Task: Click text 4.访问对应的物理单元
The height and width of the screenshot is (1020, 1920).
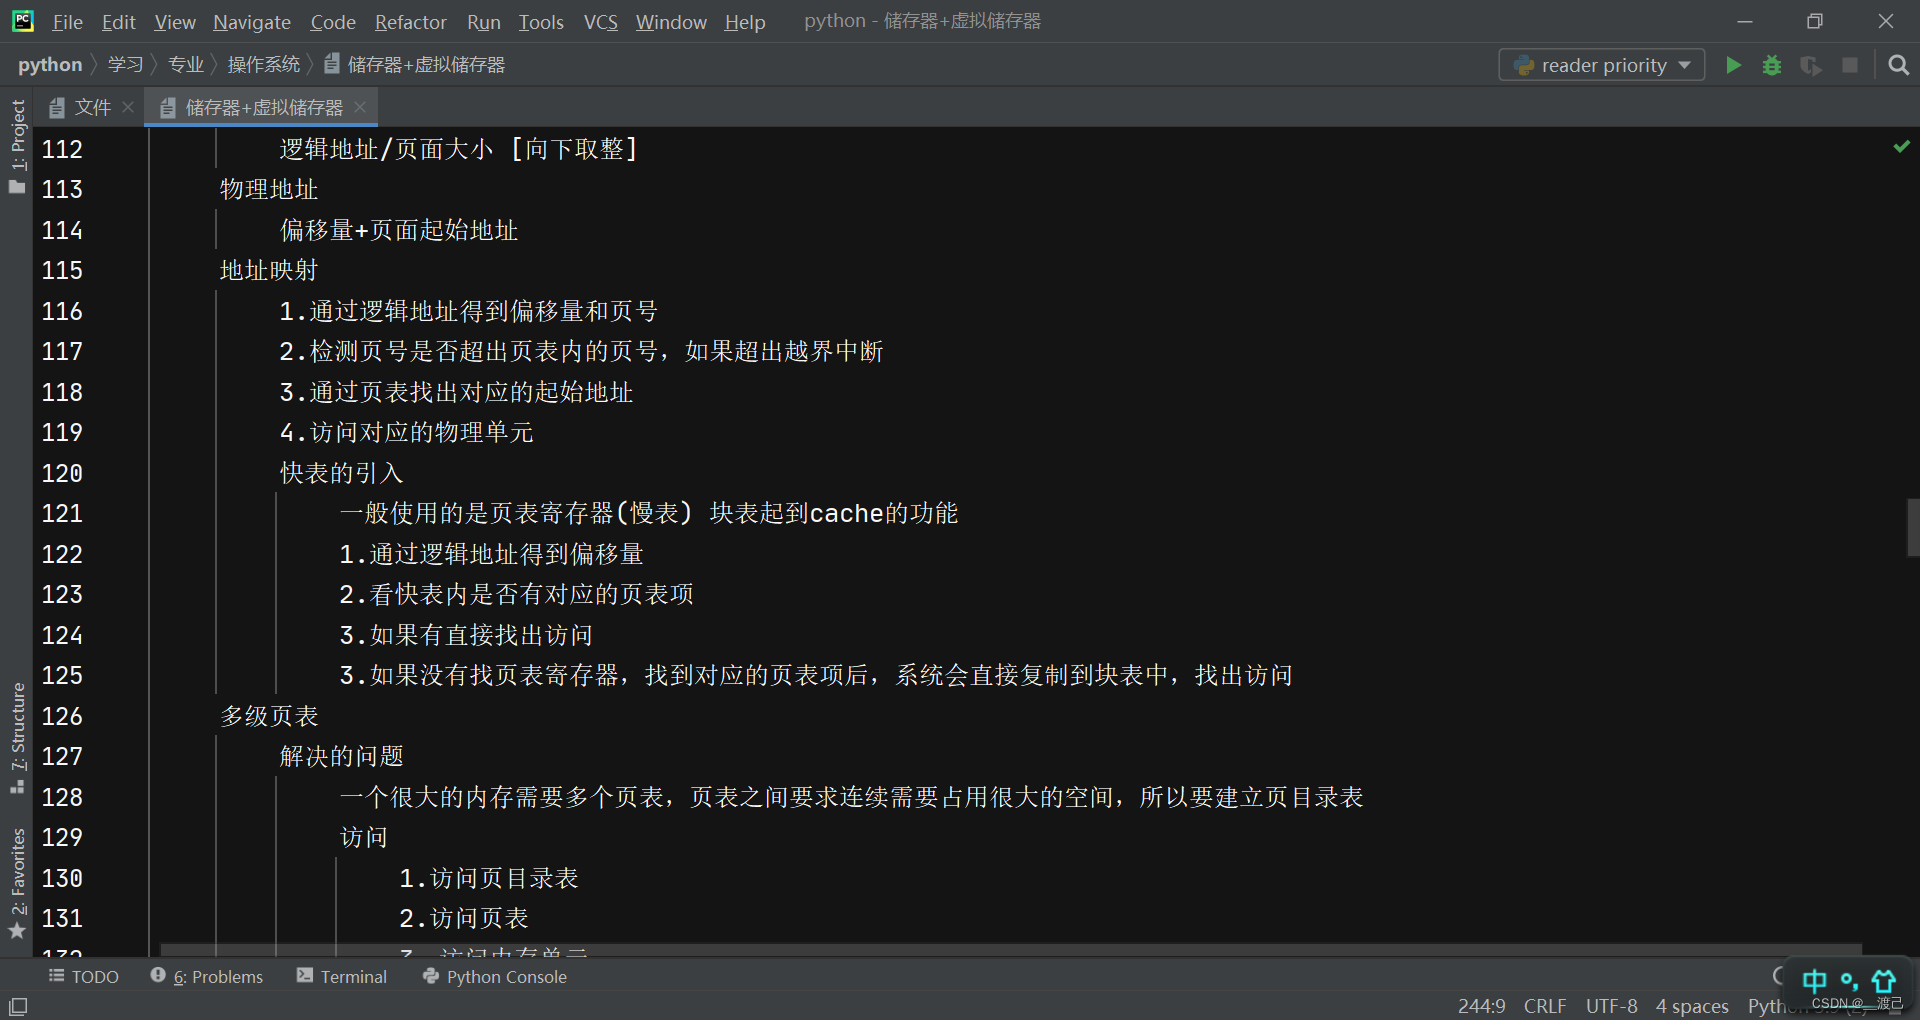Action: (407, 432)
